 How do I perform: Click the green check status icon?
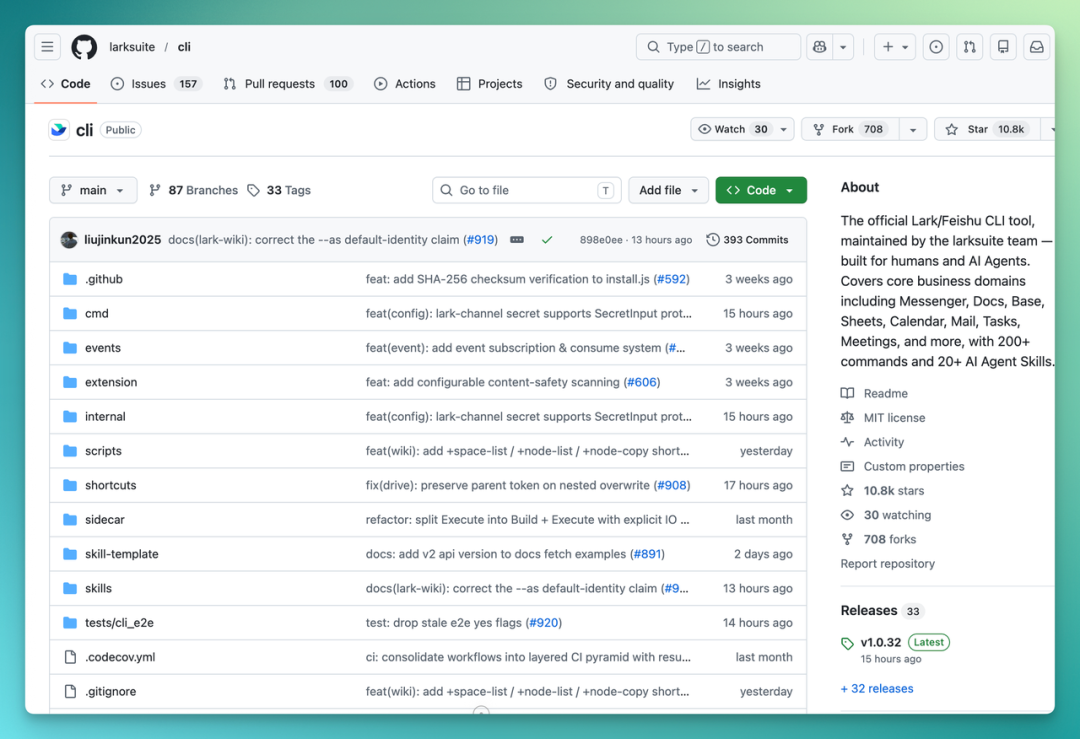pos(547,240)
